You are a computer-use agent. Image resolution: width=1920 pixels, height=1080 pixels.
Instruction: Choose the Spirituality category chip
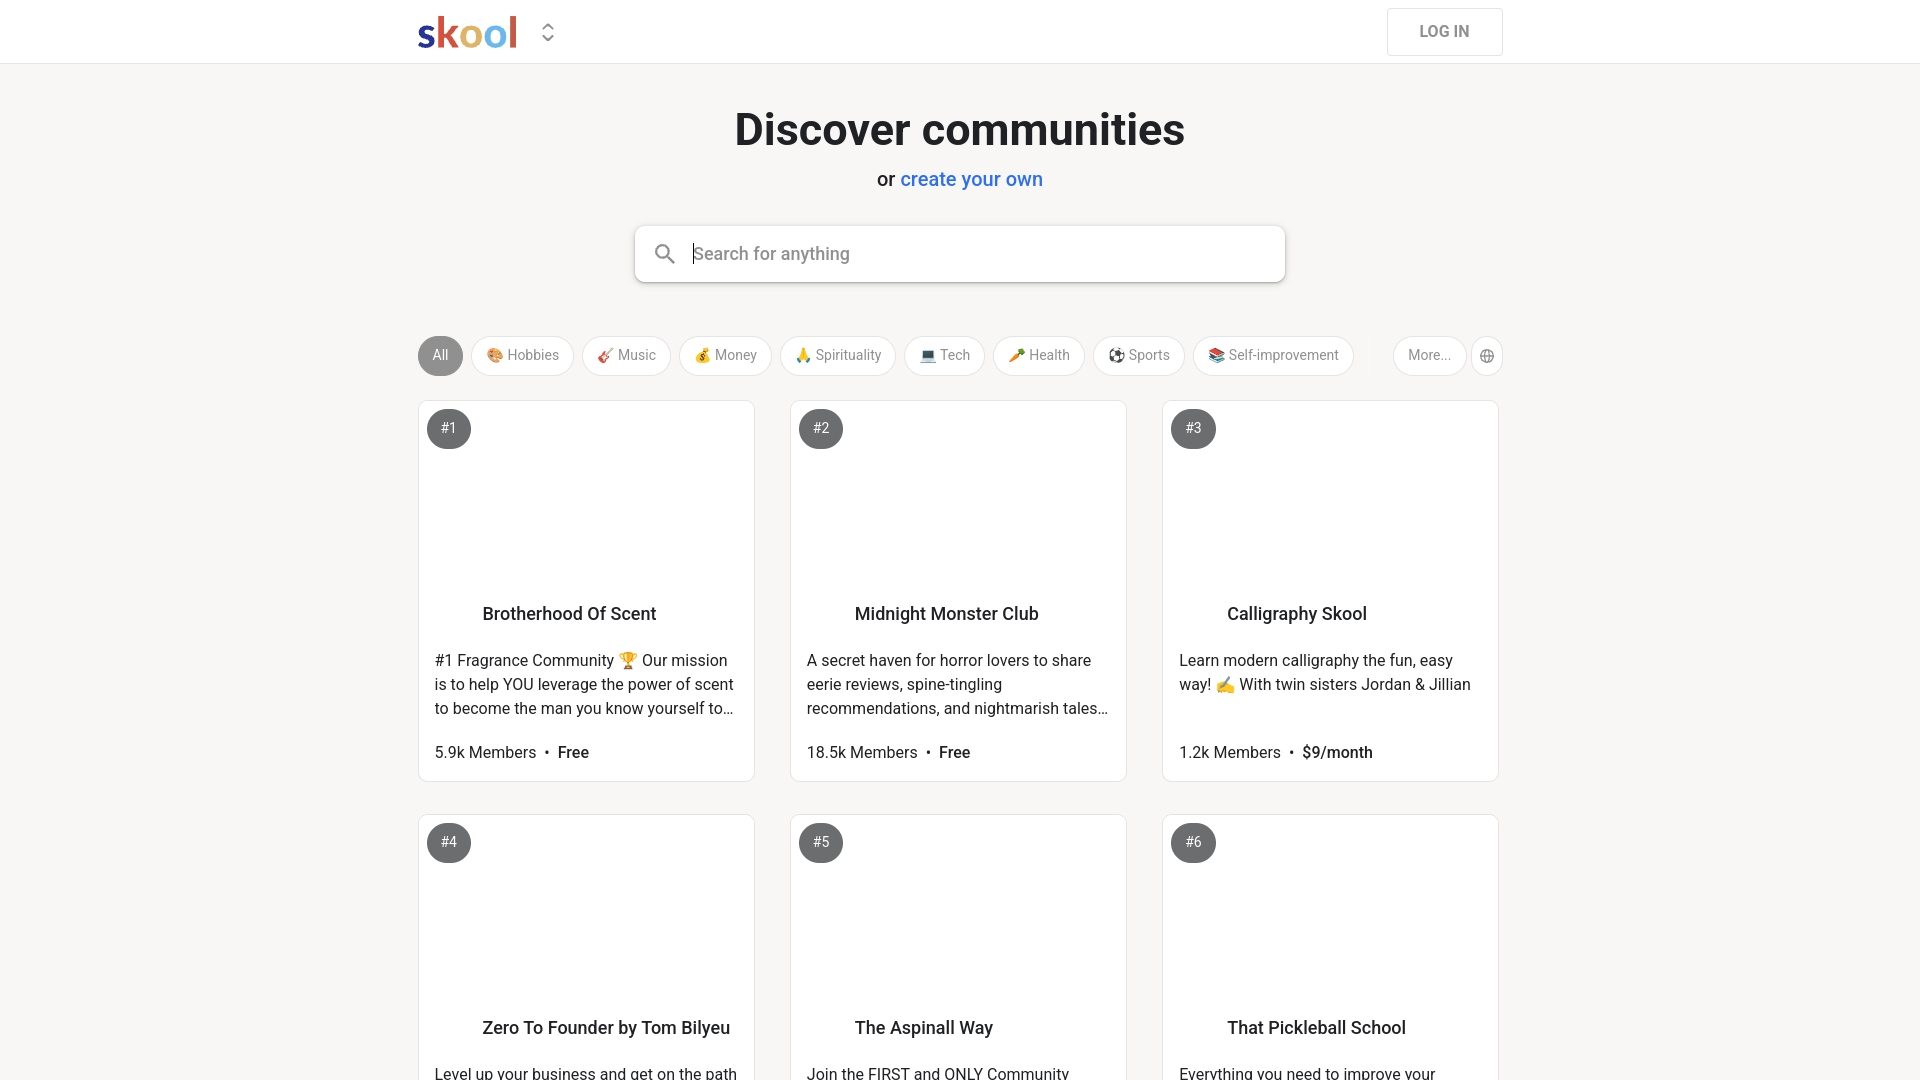click(x=838, y=356)
